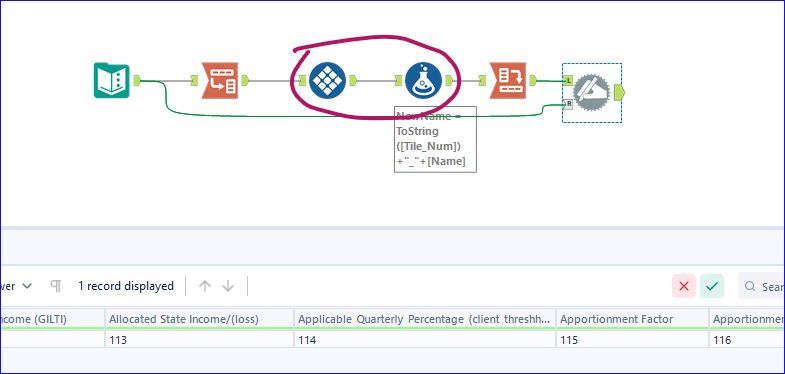Screen dimensions: 785x374
Task: Click the Apportionment Factor column header
Action: coord(632,319)
